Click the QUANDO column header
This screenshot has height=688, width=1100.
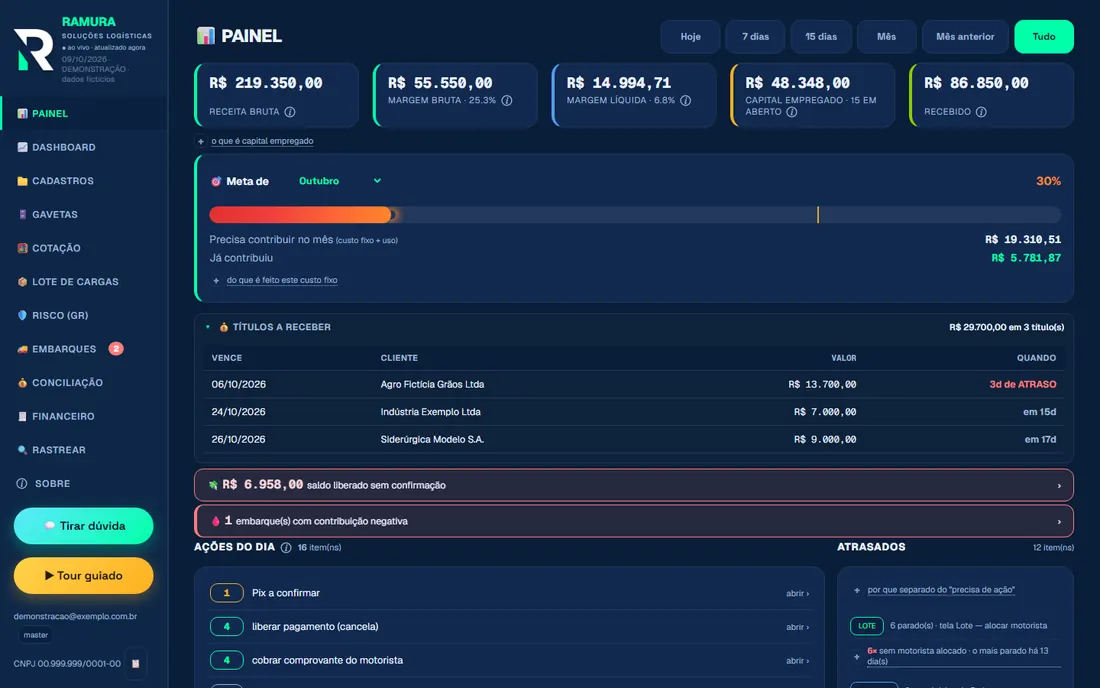(1036, 358)
